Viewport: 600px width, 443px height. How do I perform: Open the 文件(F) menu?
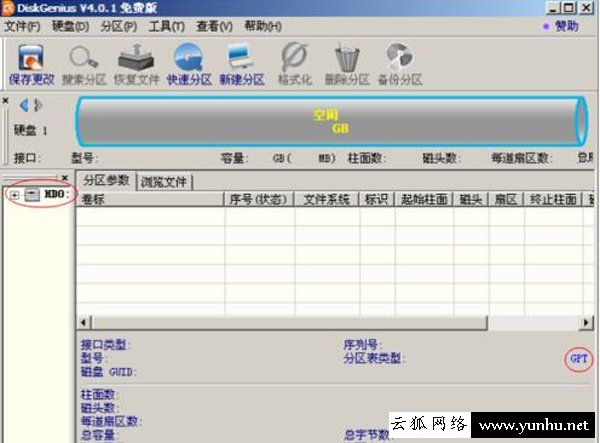coord(22,26)
